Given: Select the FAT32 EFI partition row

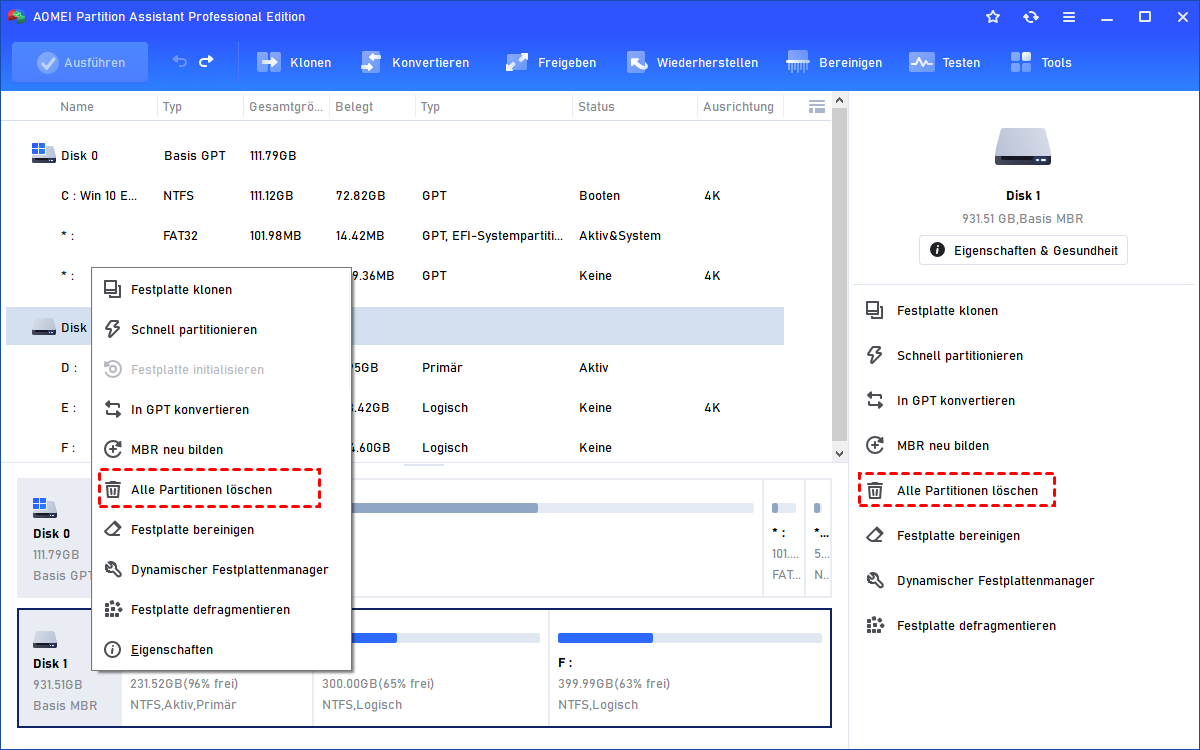Looking at the screenshot, I should pos(395,236).
